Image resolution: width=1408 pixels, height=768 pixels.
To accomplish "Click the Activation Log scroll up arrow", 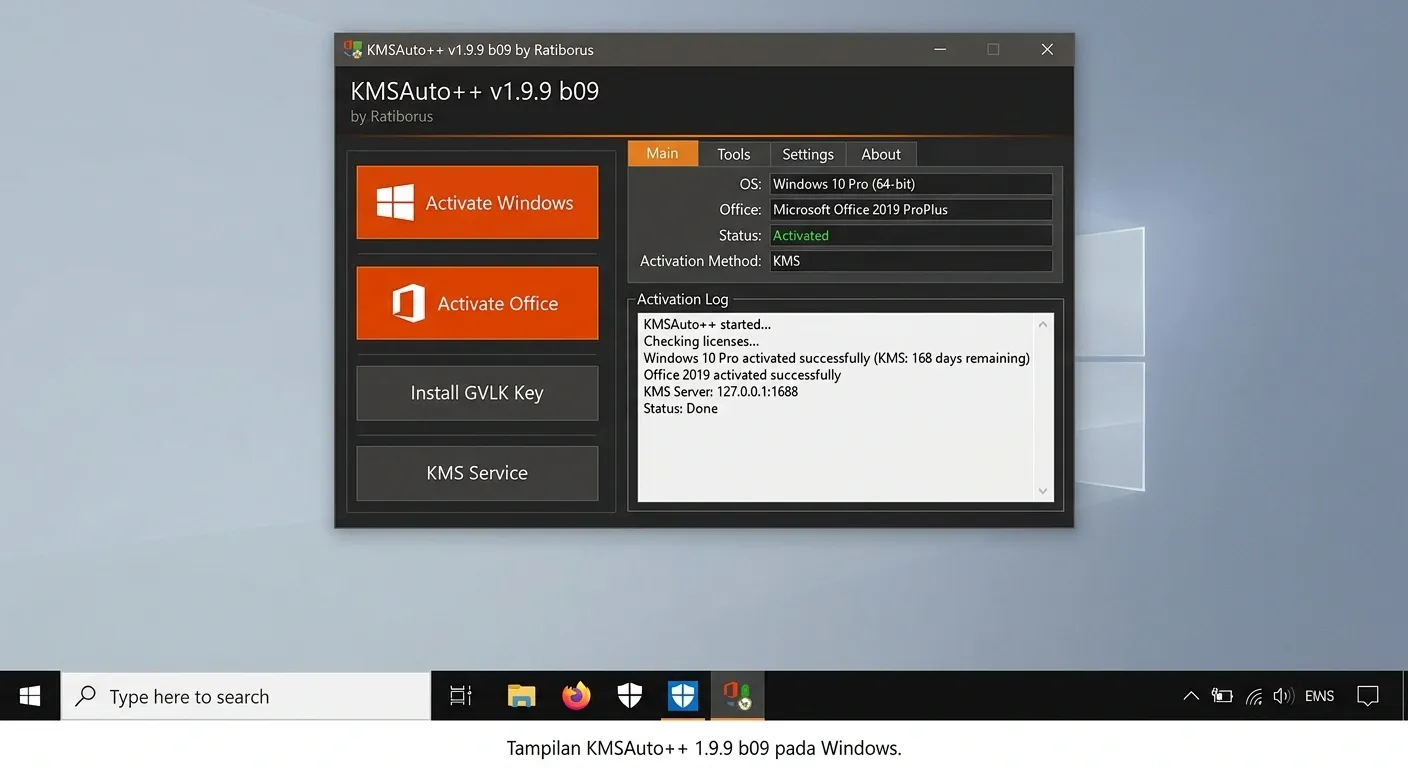I will point(1043,324).
